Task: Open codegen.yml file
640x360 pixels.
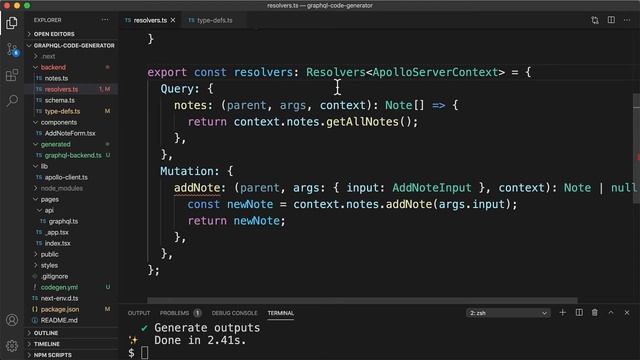Action: [59, 287]
